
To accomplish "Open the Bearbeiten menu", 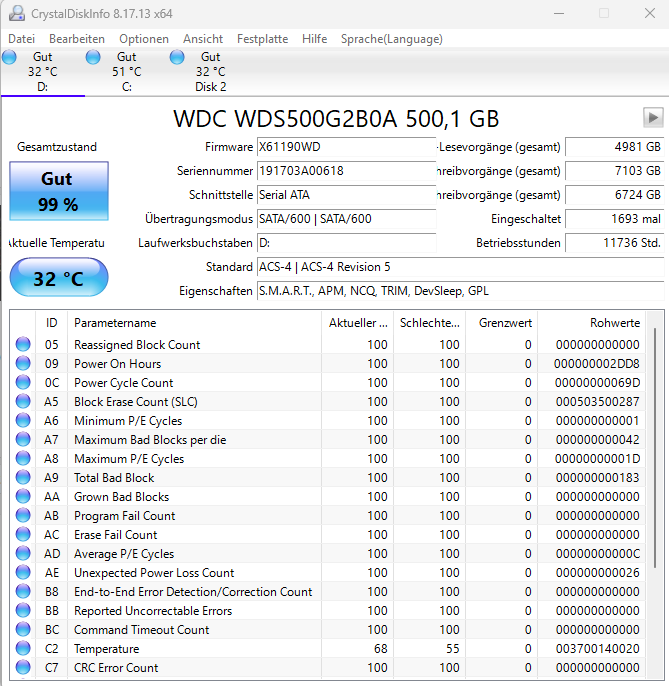I will pyautogui.click(x=77, y=39).
